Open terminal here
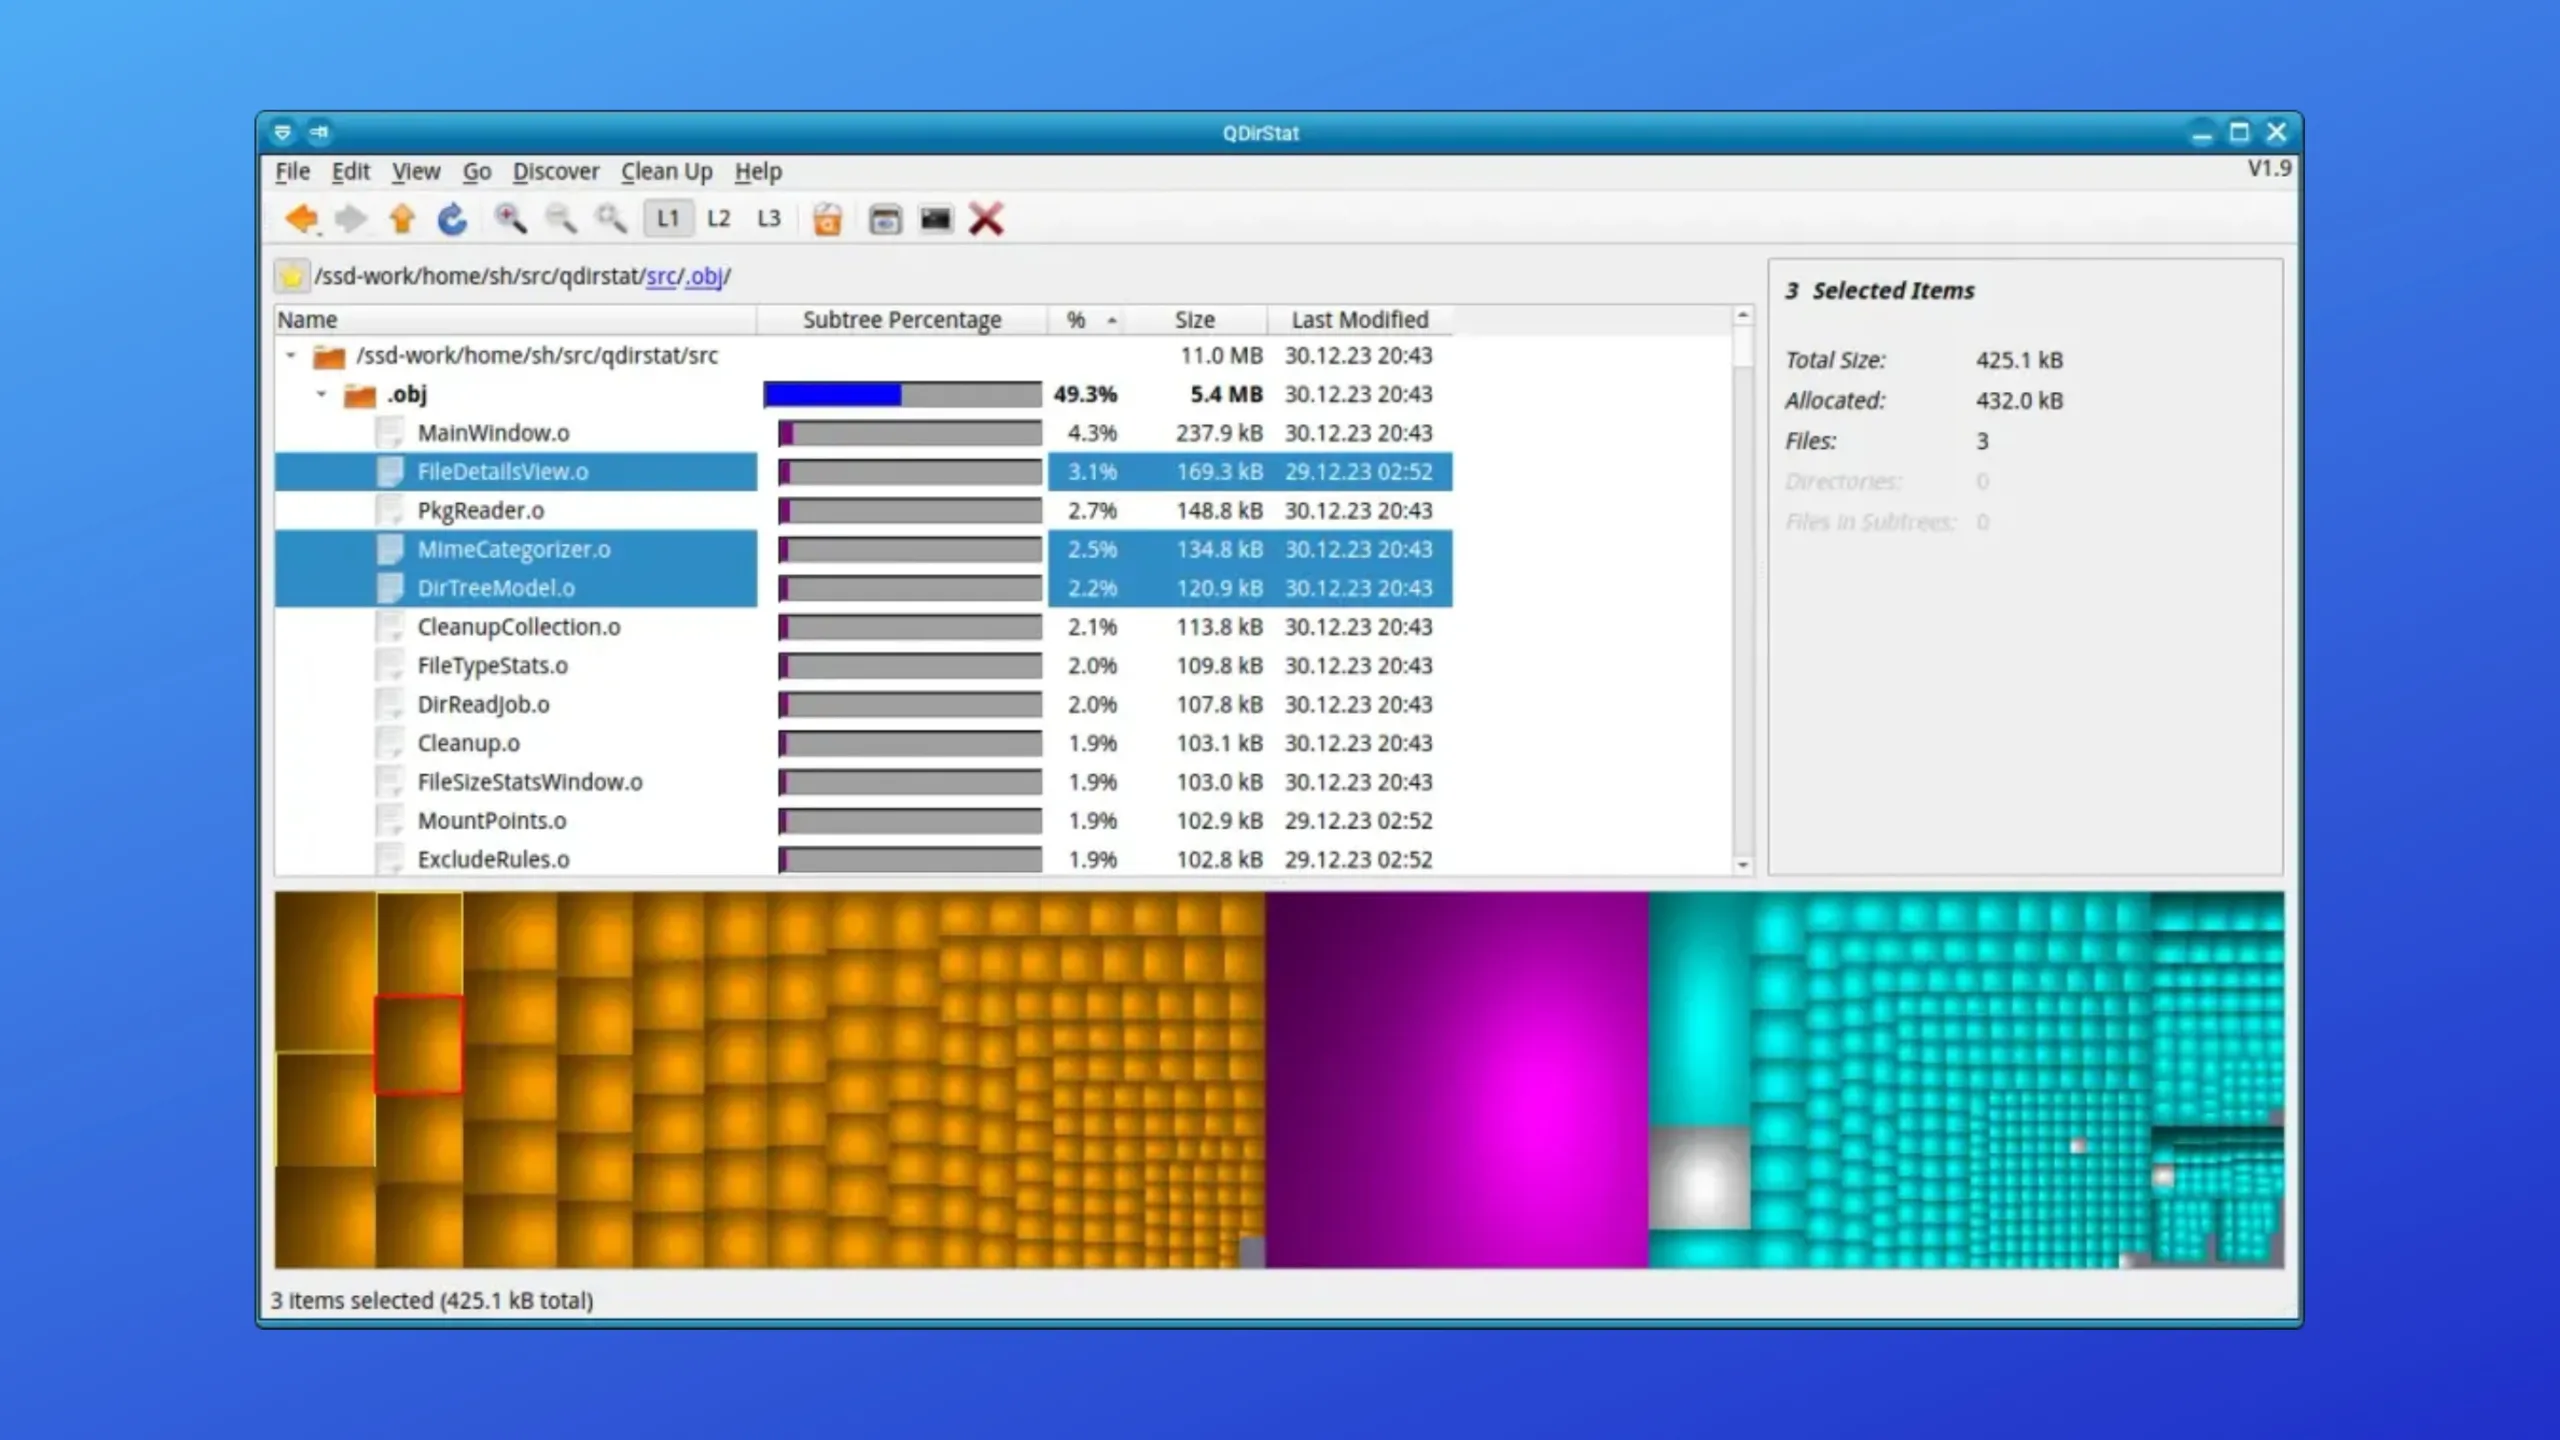The height and width of the screenshot is (1440, 2560). tap(935, 218)
